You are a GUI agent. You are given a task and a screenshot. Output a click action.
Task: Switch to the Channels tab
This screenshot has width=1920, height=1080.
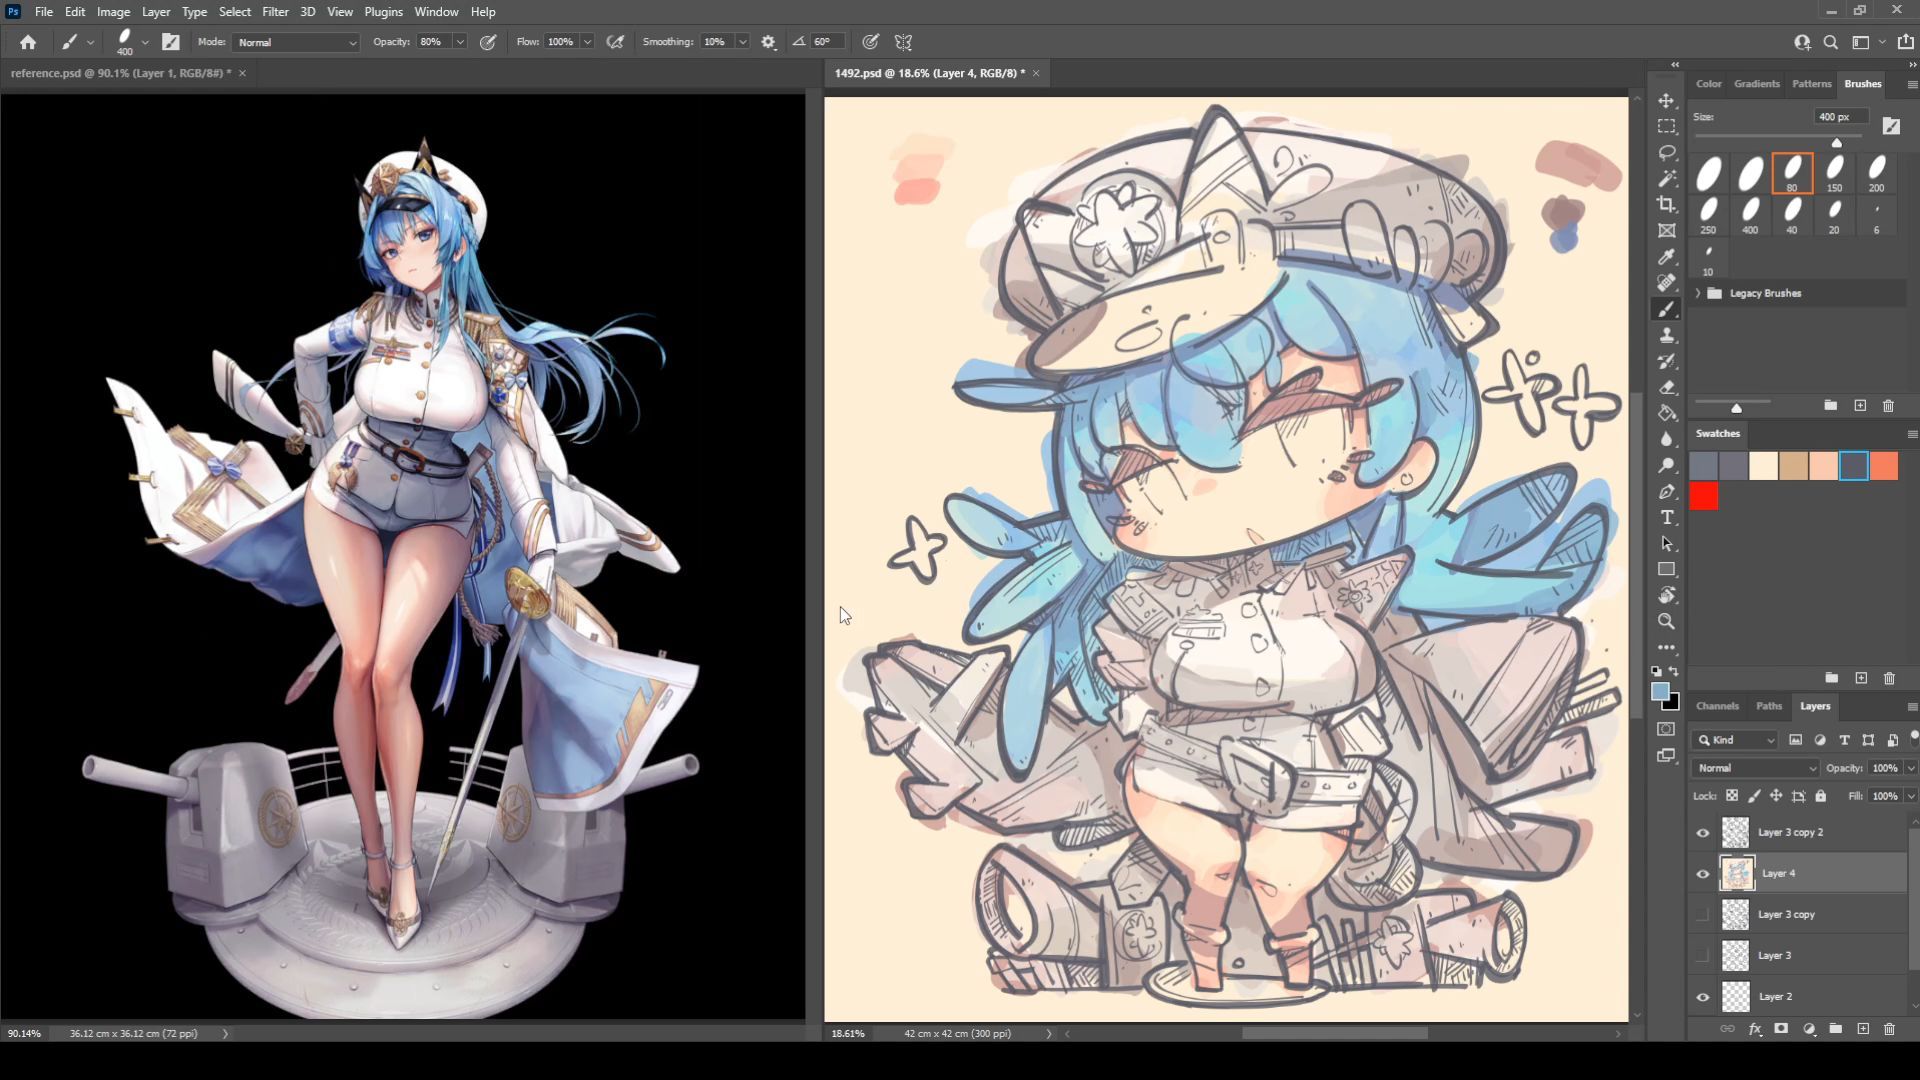[1717, 706]
